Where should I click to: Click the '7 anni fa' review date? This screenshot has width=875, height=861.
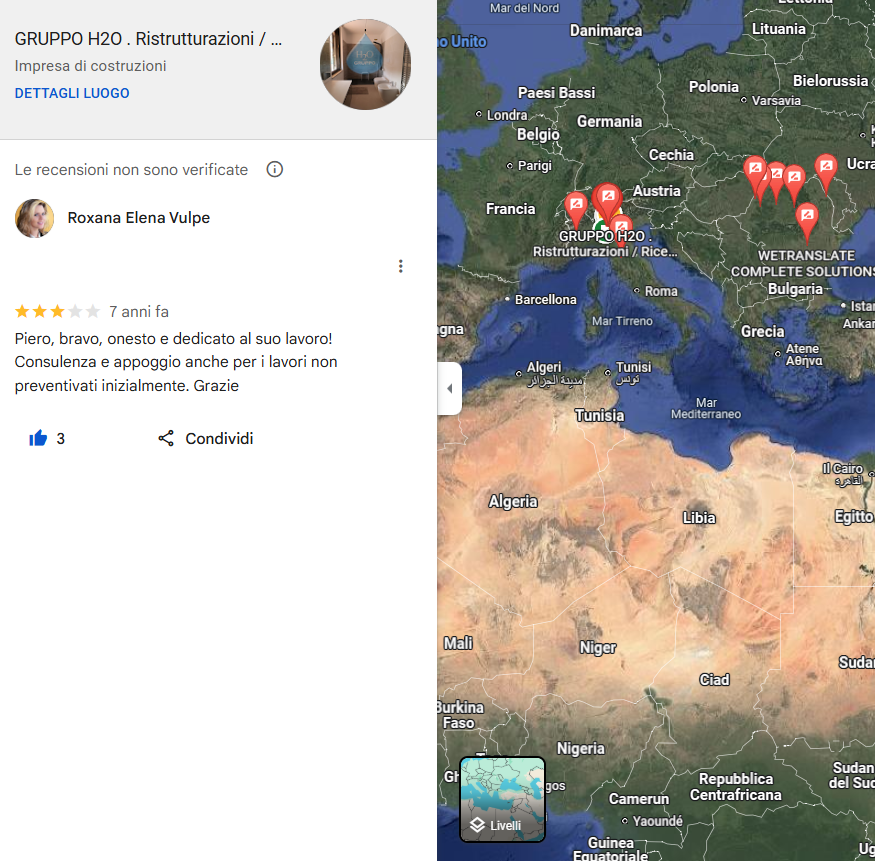[139, 311]
